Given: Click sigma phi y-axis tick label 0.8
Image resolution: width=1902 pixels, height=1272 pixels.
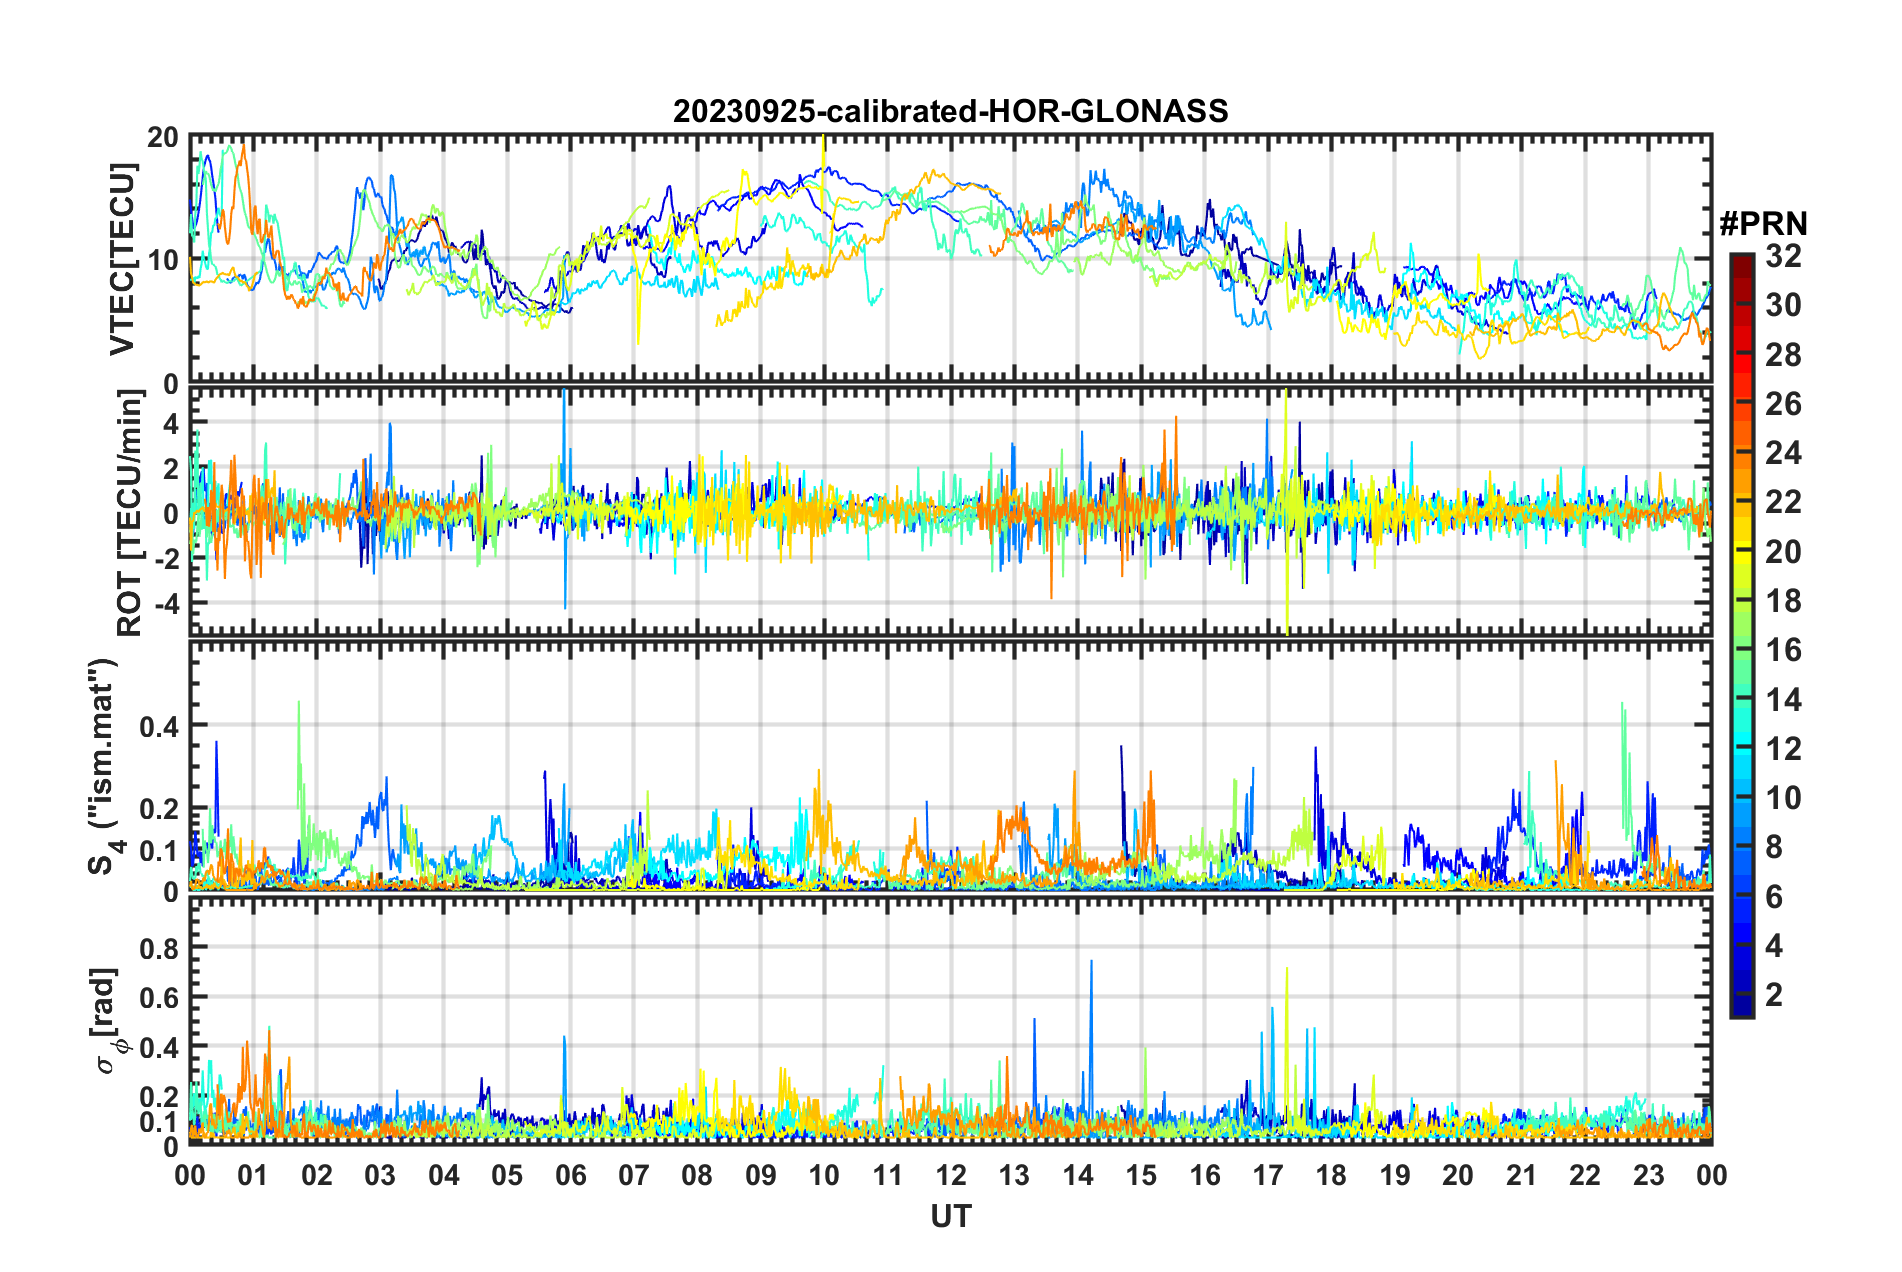Looking at the screenshot, I should 160,947.
